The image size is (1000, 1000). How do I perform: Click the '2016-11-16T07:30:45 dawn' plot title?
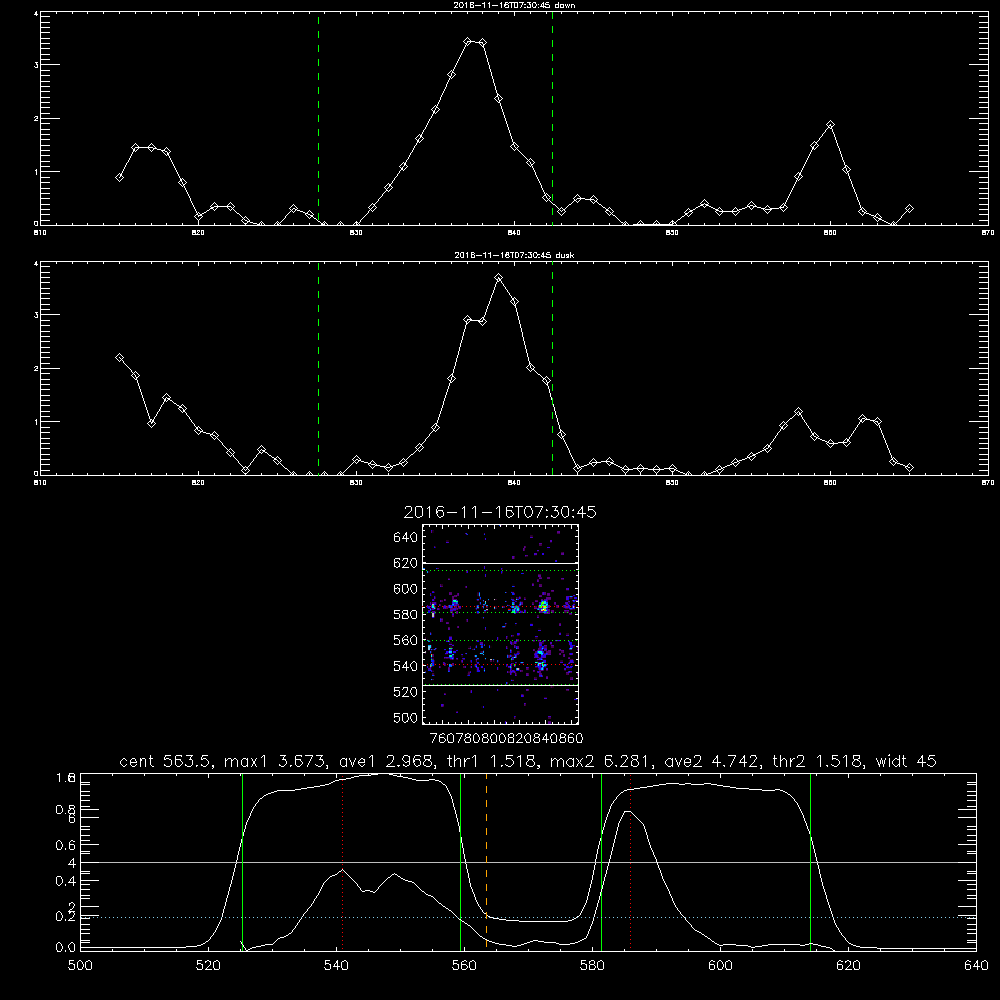pyautogui.click(x=515, y=5)
